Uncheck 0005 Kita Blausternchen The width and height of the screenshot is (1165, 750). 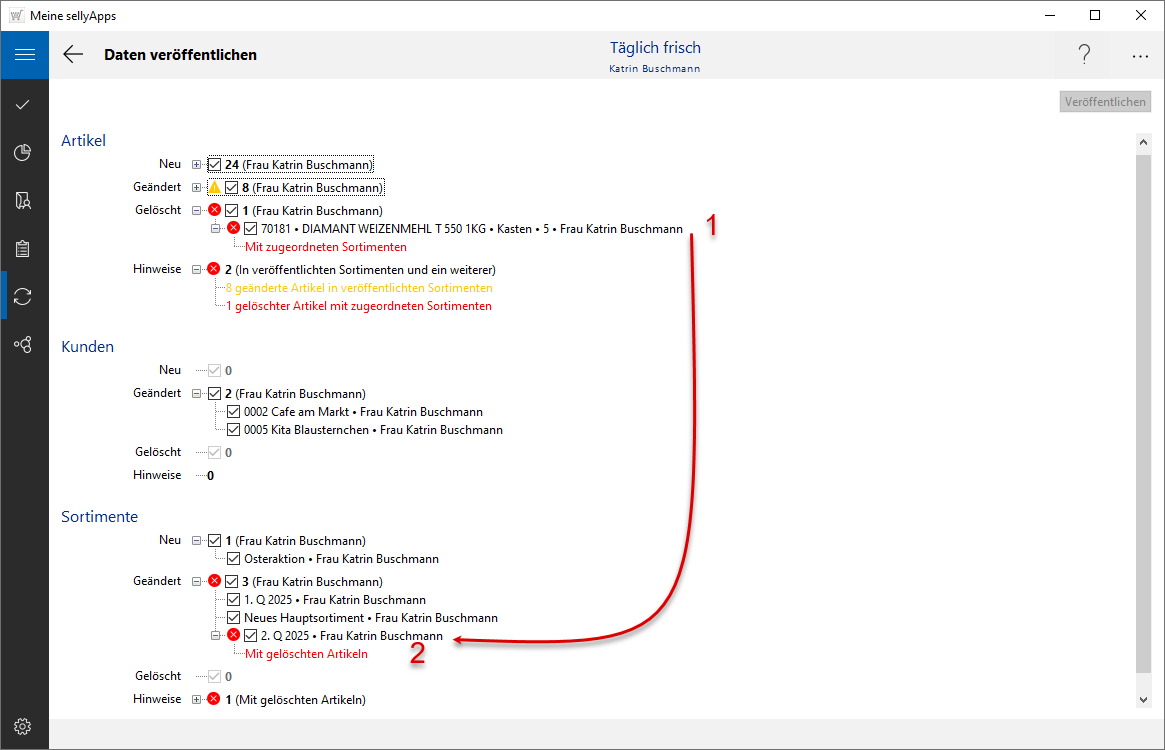[x=233, y=429]
